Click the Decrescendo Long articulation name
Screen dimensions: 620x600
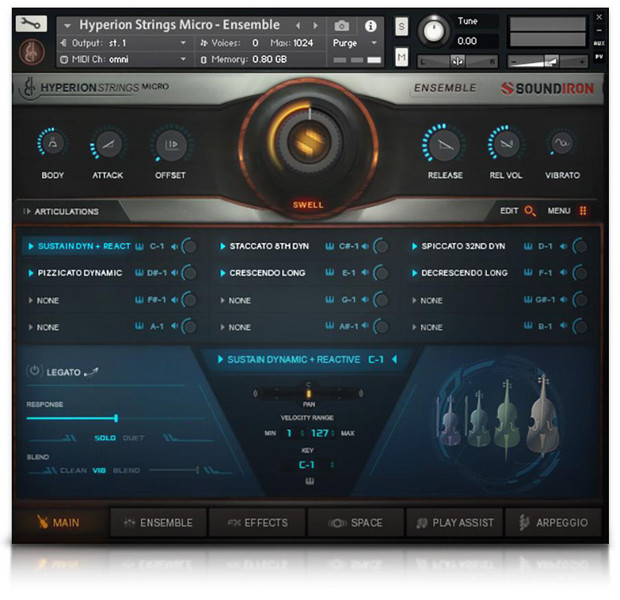point(464,273)
